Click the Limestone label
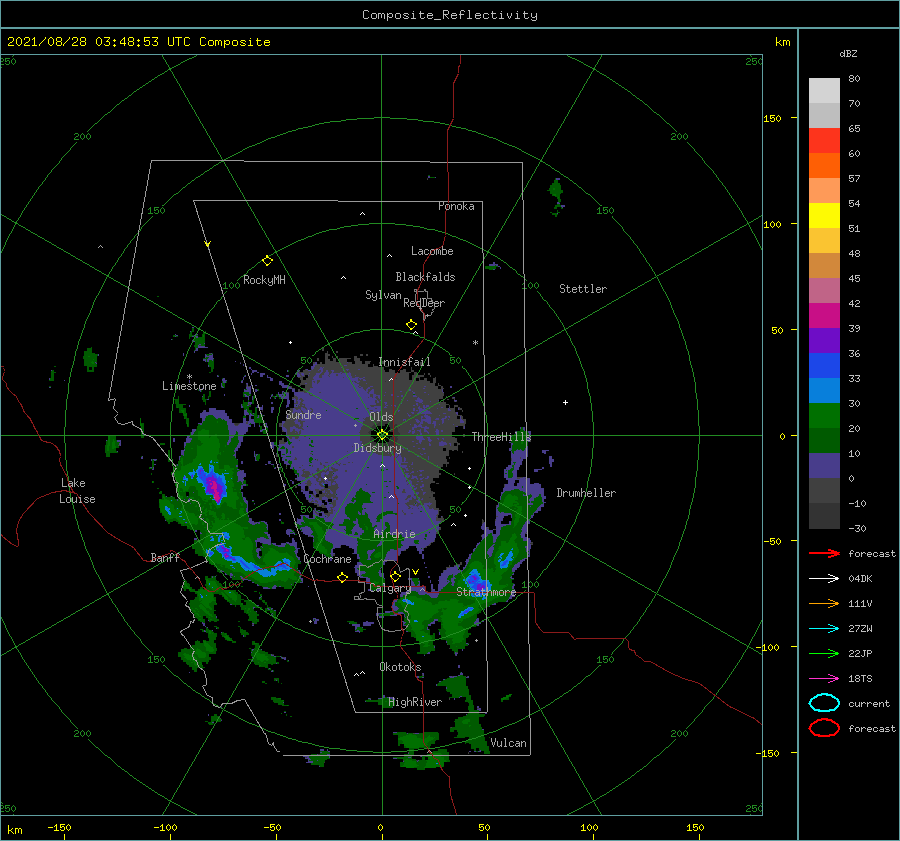Image resolution: width=900 pixels, height=841 pixels. pyautogui.click(x=189, y=386)
